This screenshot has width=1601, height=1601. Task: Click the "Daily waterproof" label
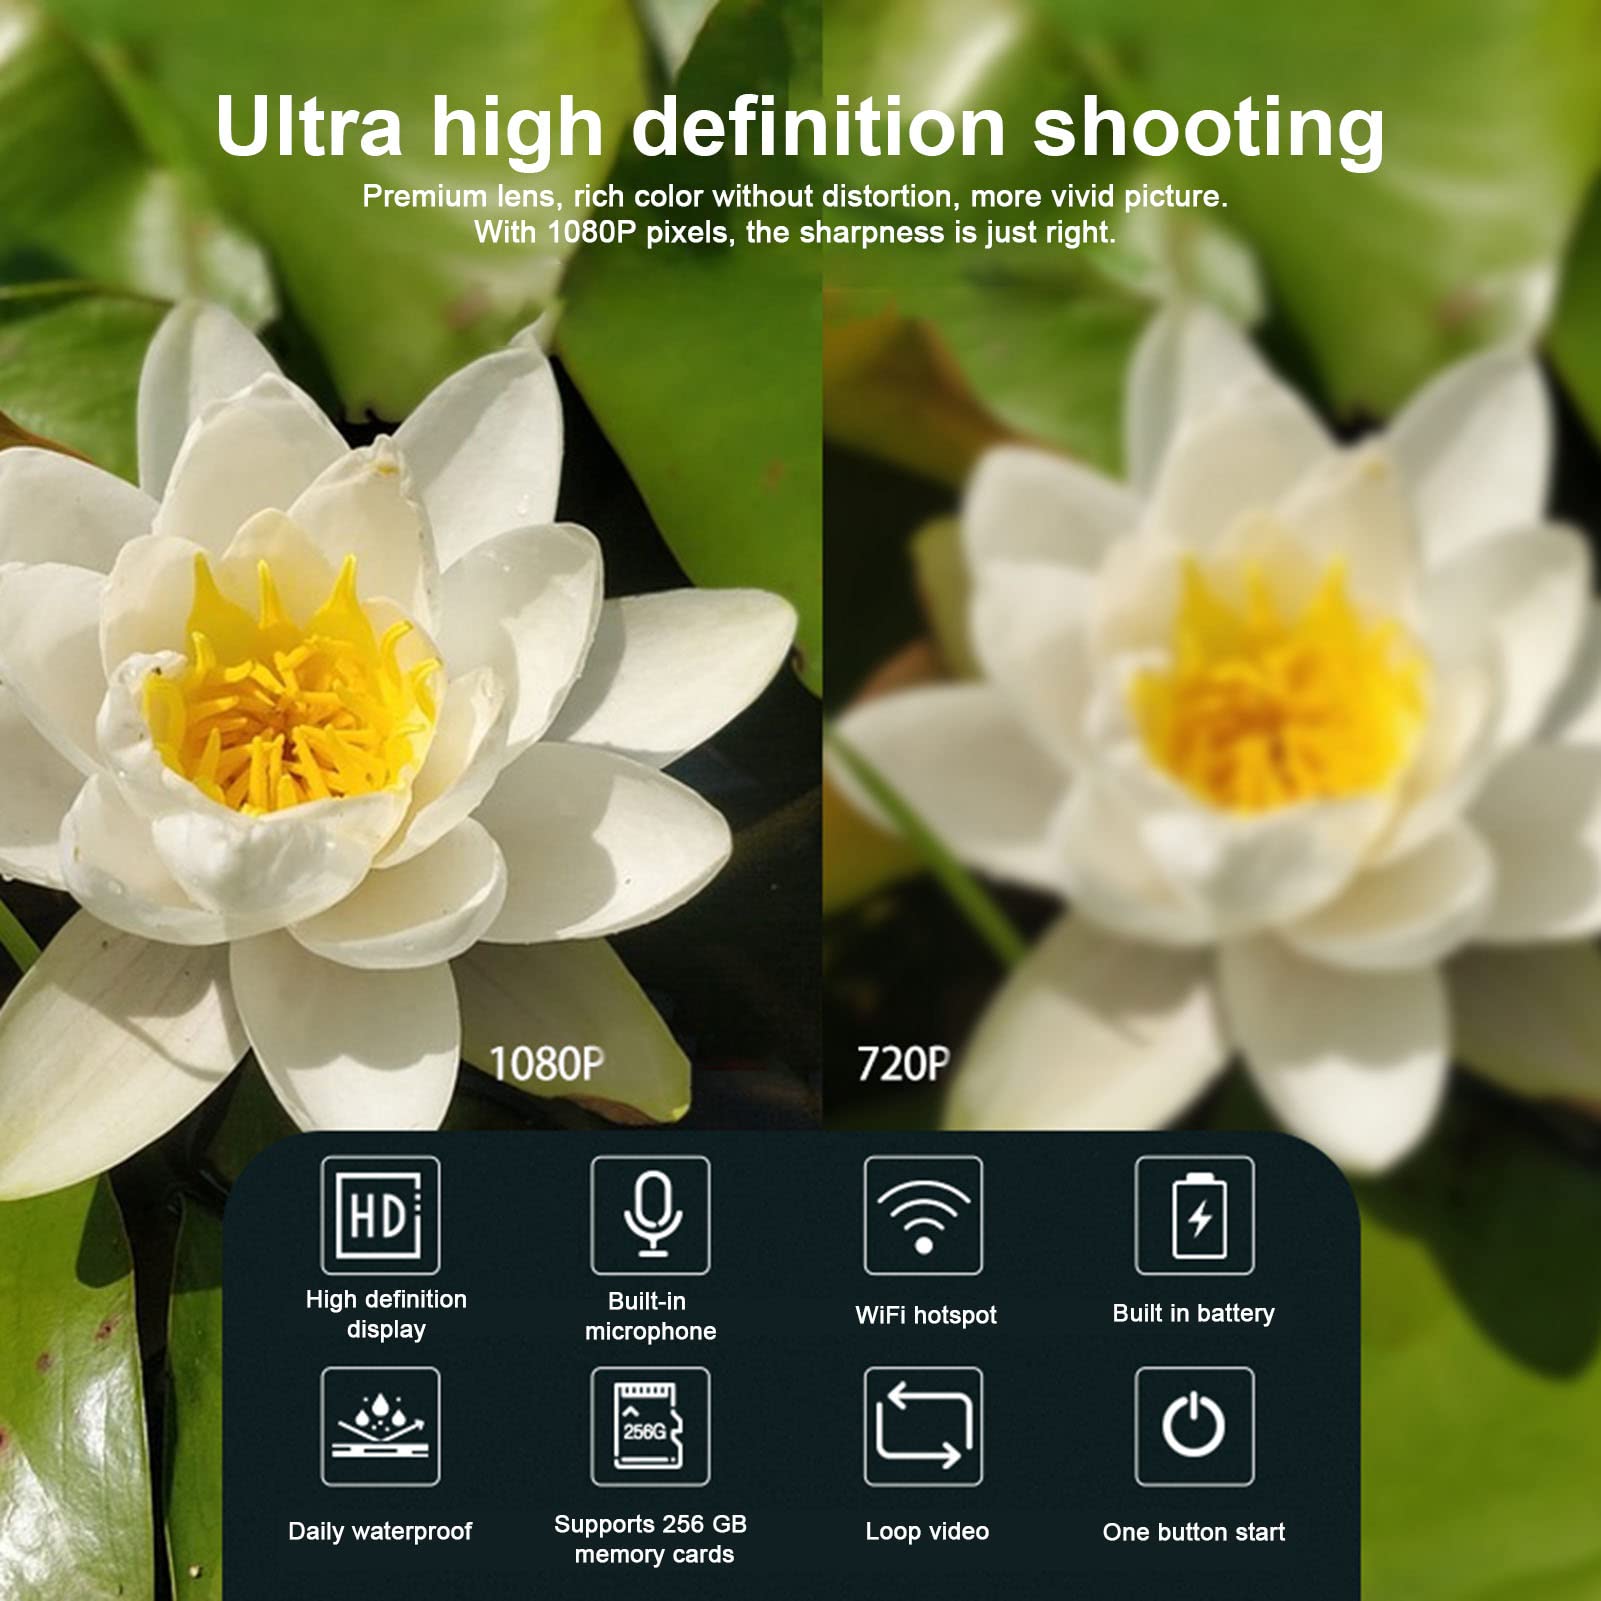pyautogui.click(x=380, y=1531)
